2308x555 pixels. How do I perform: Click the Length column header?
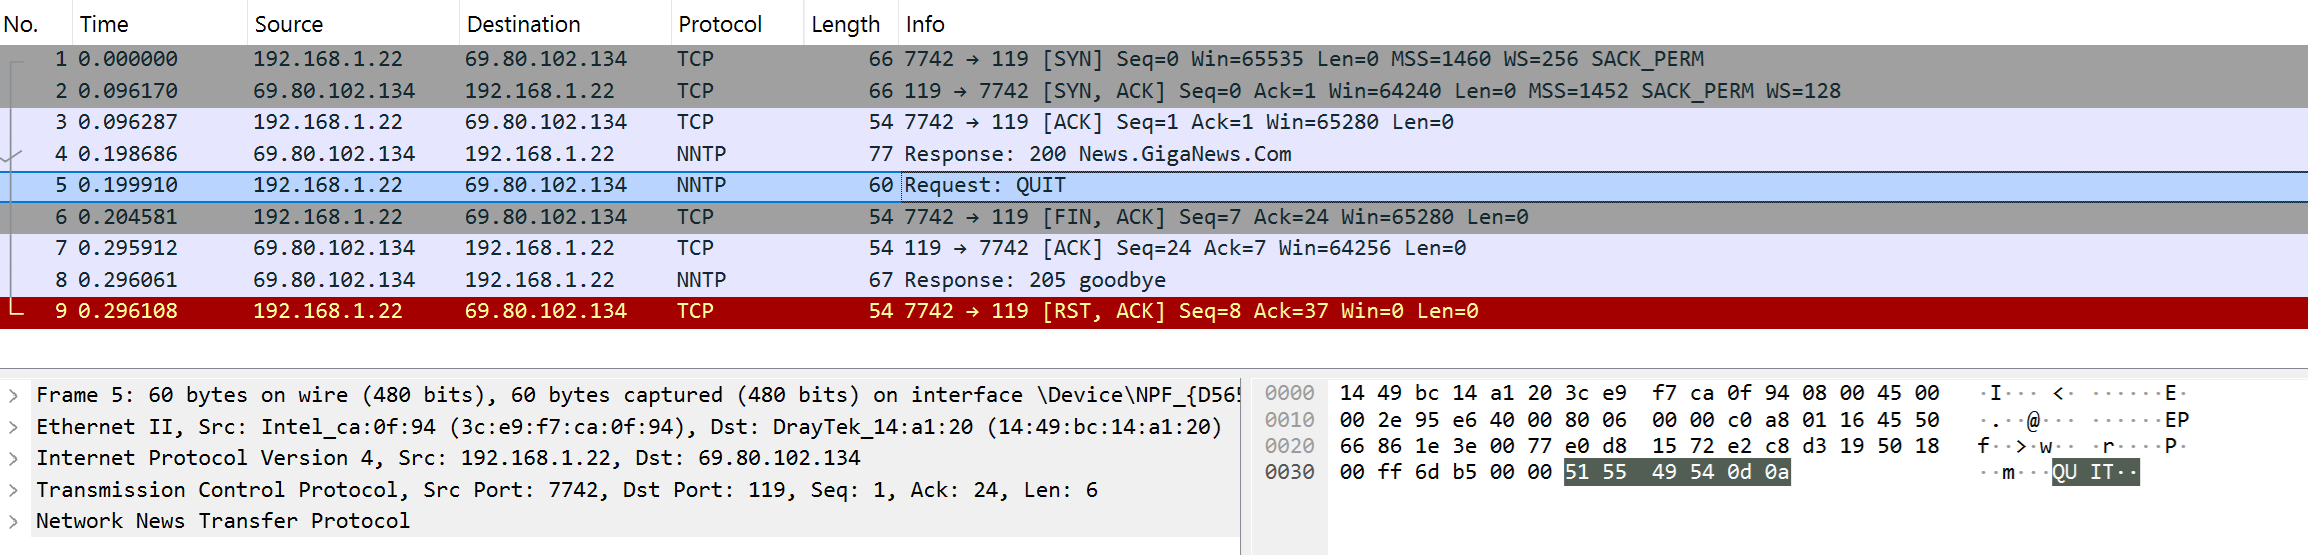coord(845,24)
